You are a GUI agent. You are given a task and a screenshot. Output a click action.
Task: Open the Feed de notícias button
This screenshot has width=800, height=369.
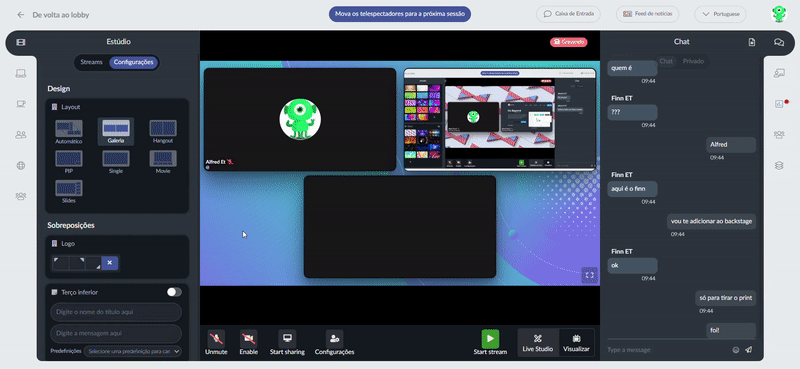coord(647,14)
